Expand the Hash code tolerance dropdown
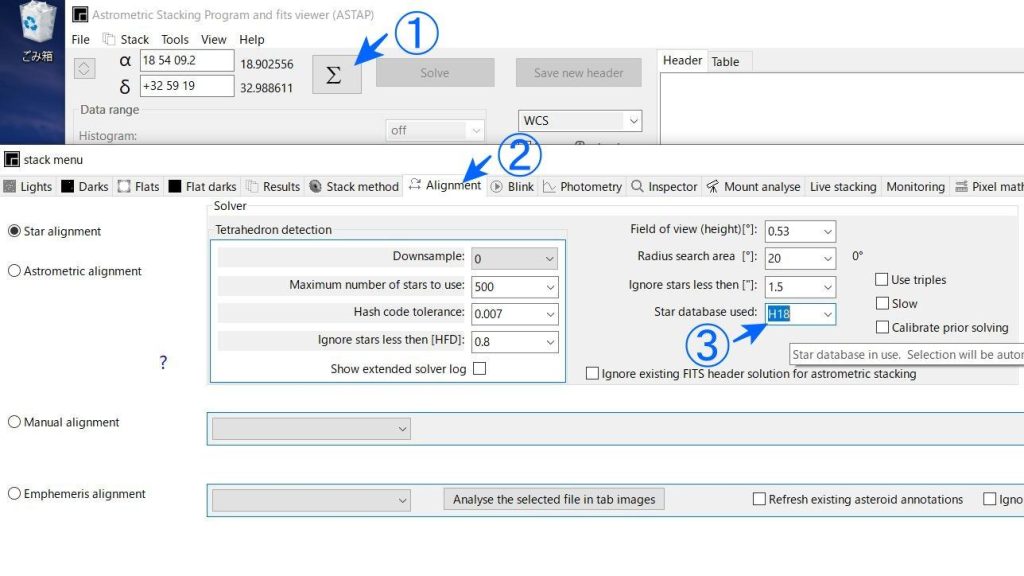 tap(550, 314)
